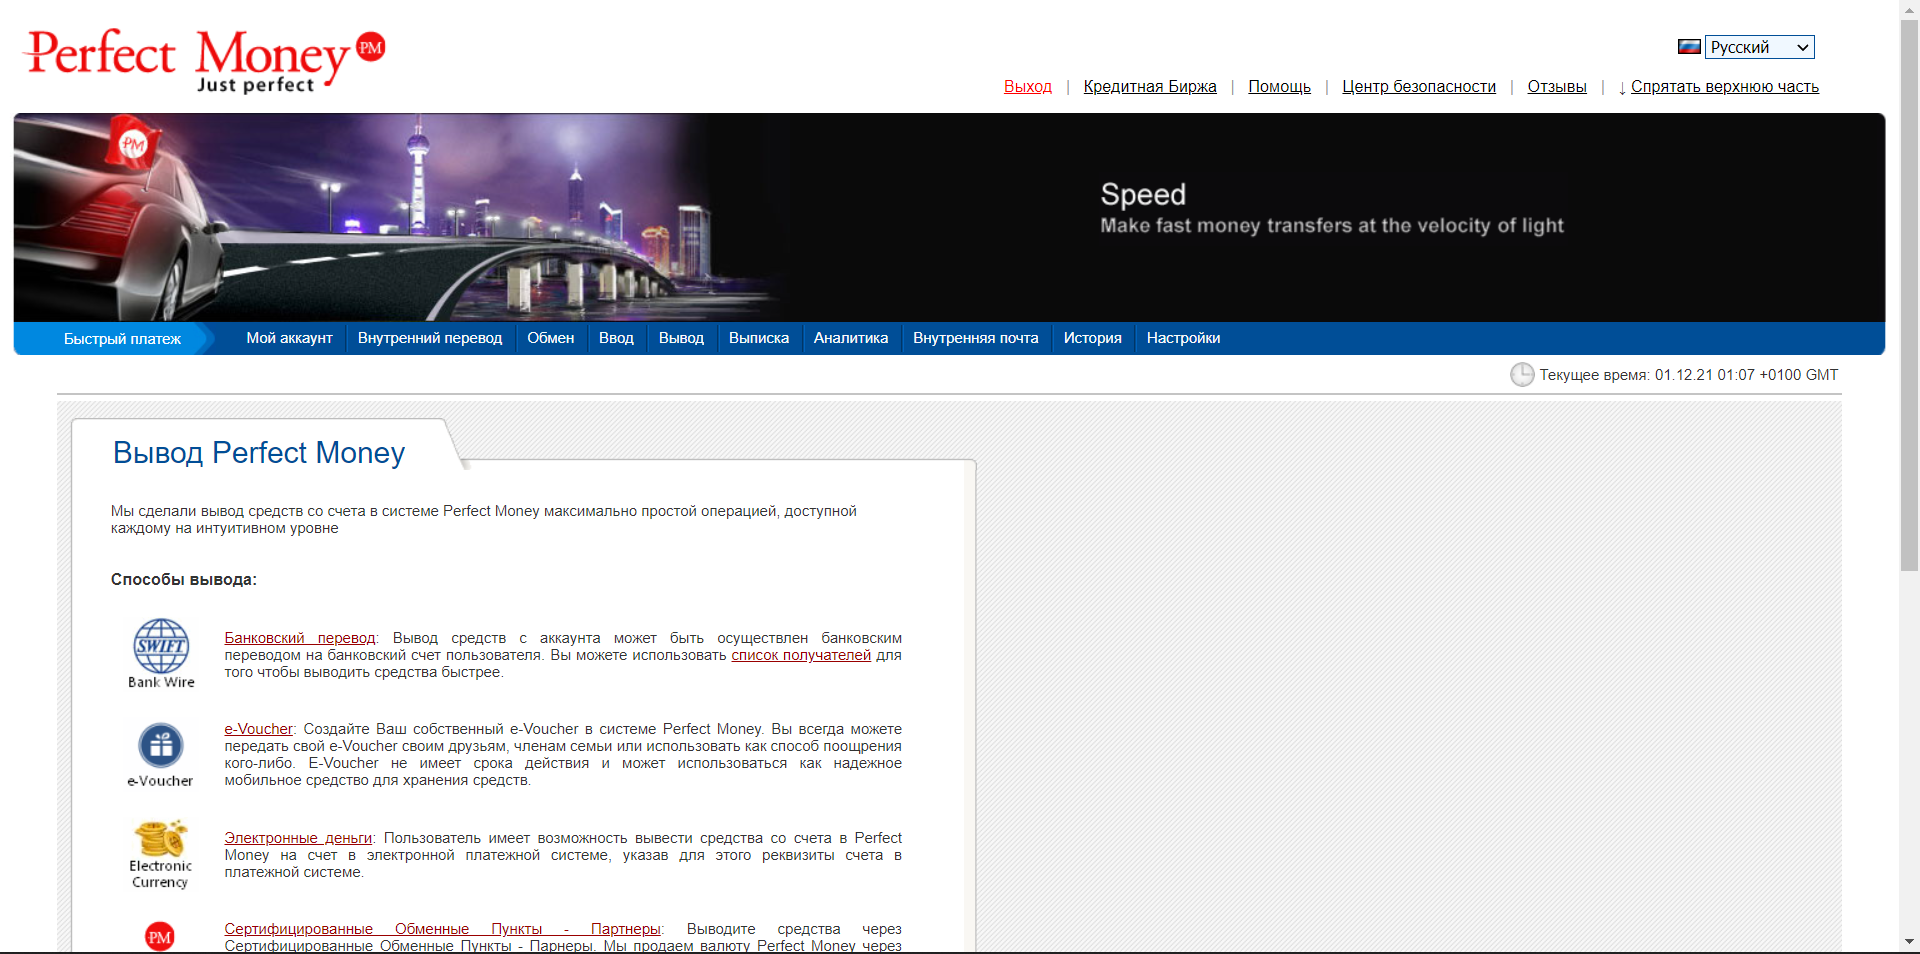
Task: Follow Сертифицированные Обменные Пункты - Партнеры link
Action: [x=442, y=929]
